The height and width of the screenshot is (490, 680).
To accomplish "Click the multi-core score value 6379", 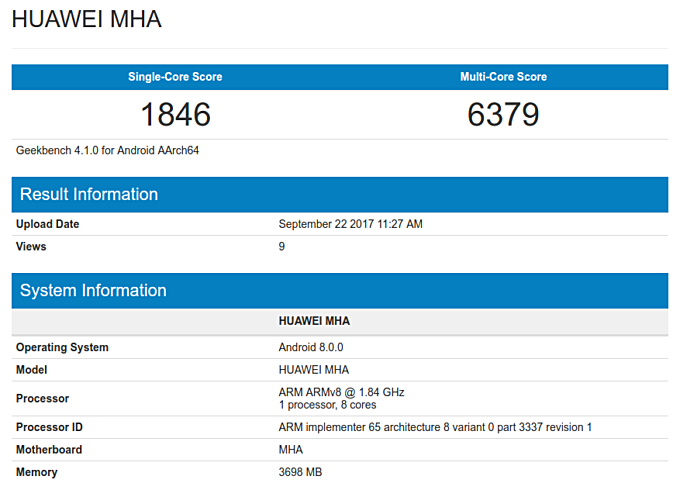I will [x=503, y=114].
